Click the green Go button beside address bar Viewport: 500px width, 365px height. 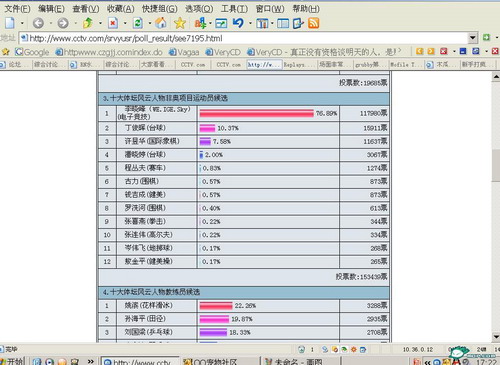click(x=486, y=37)
